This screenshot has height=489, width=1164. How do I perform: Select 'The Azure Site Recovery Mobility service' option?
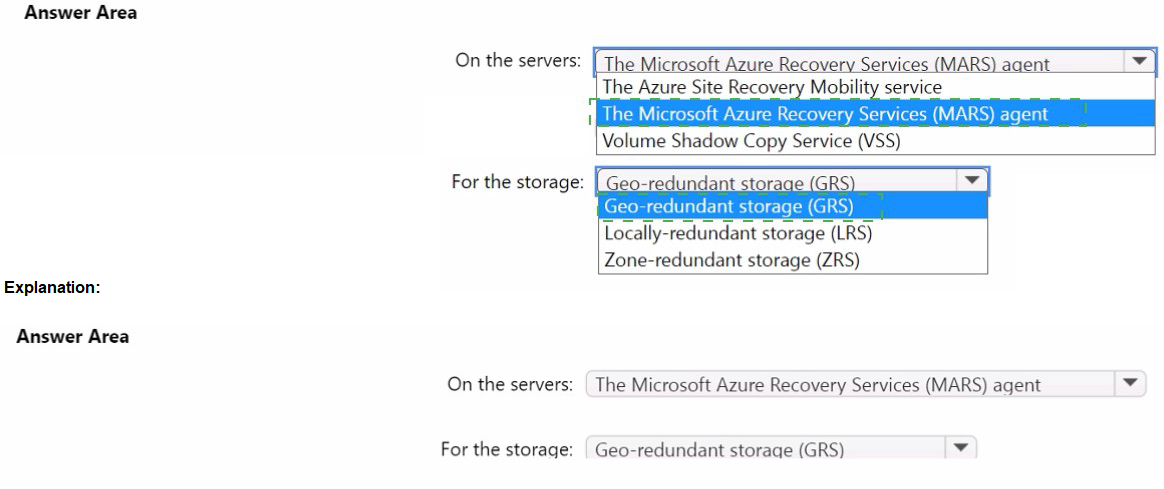click(x=771, y=88)
